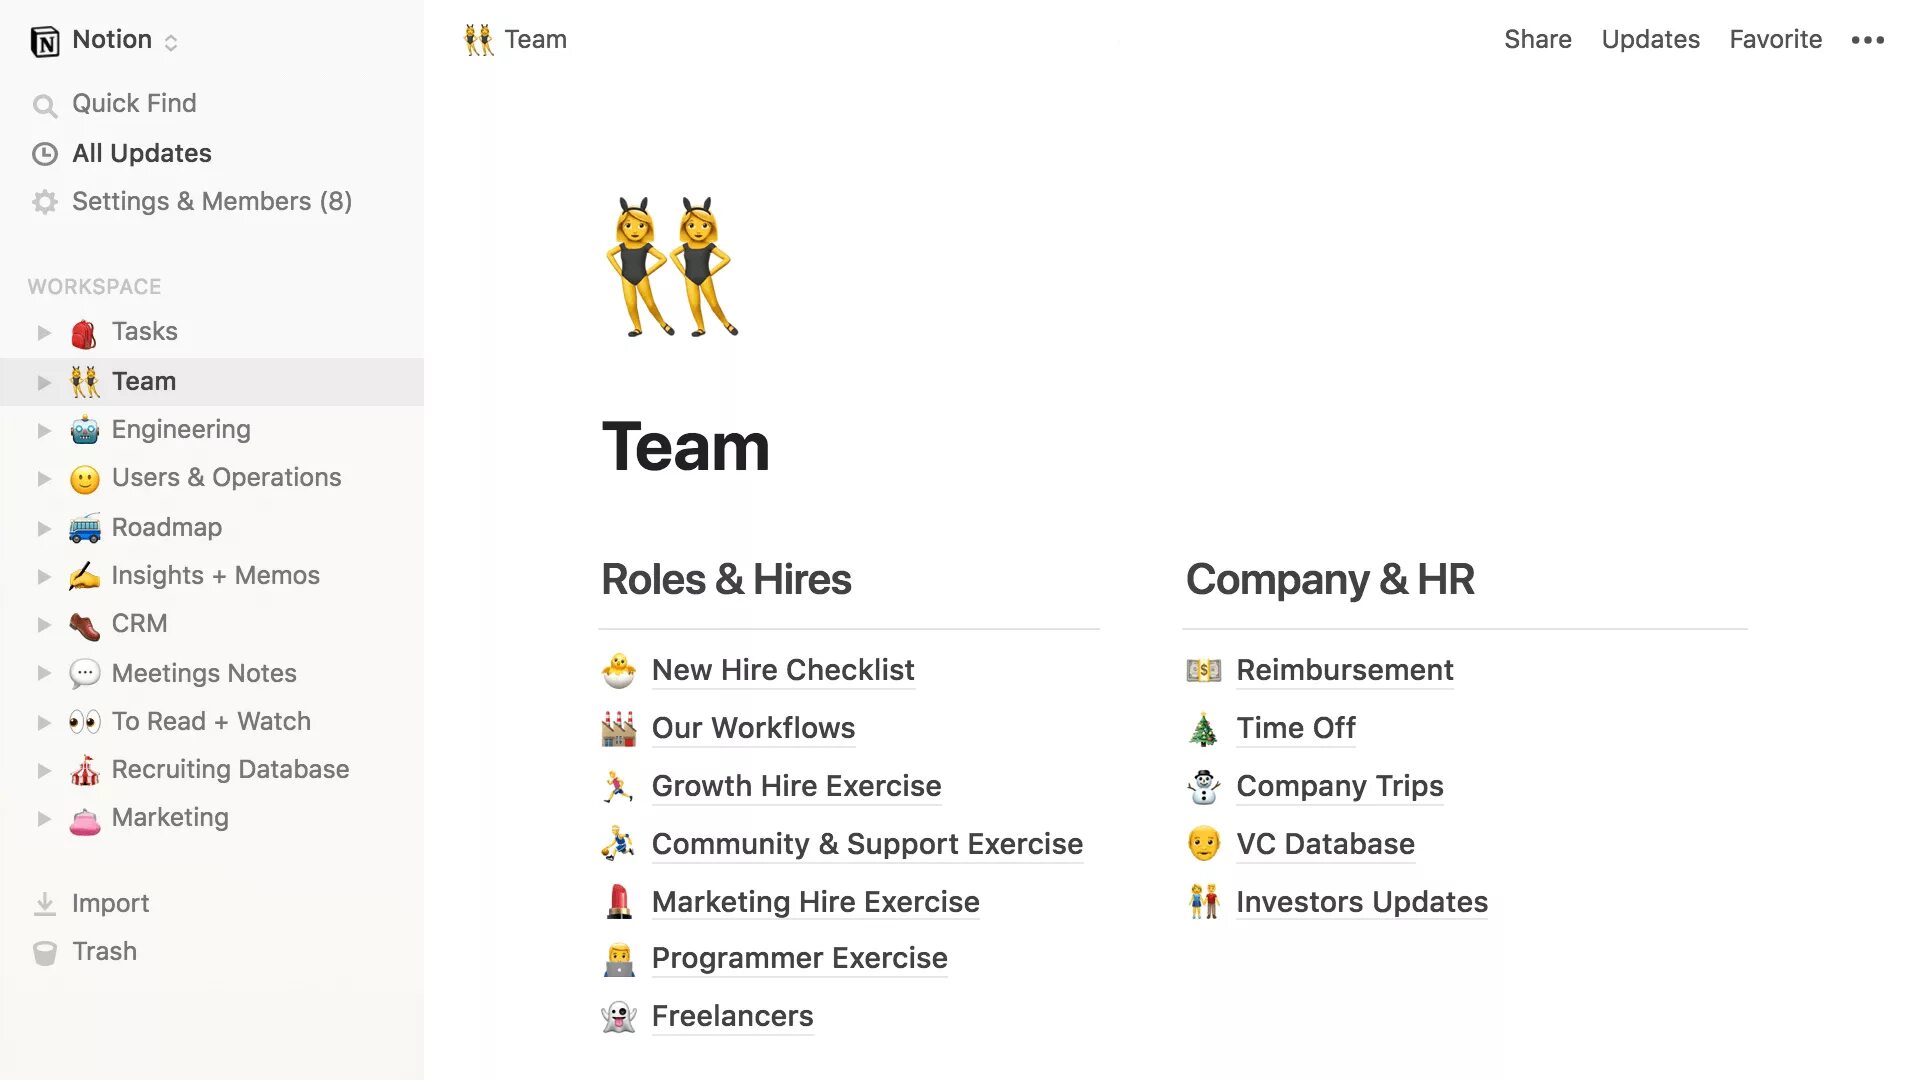Click the Updates menu item
Screen dimensions: 1920x1080
[x=1650, y=38]
